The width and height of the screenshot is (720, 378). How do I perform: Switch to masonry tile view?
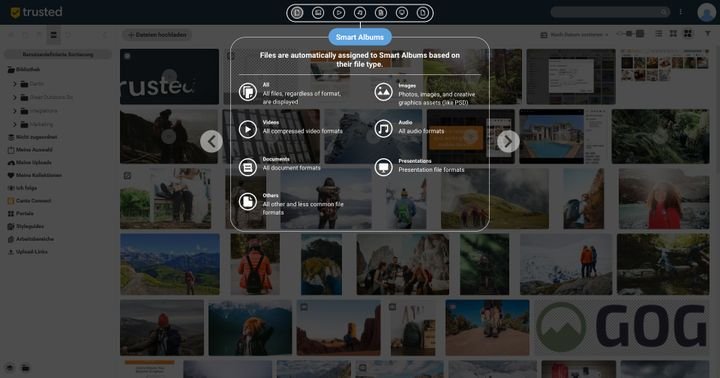(688, 34)
